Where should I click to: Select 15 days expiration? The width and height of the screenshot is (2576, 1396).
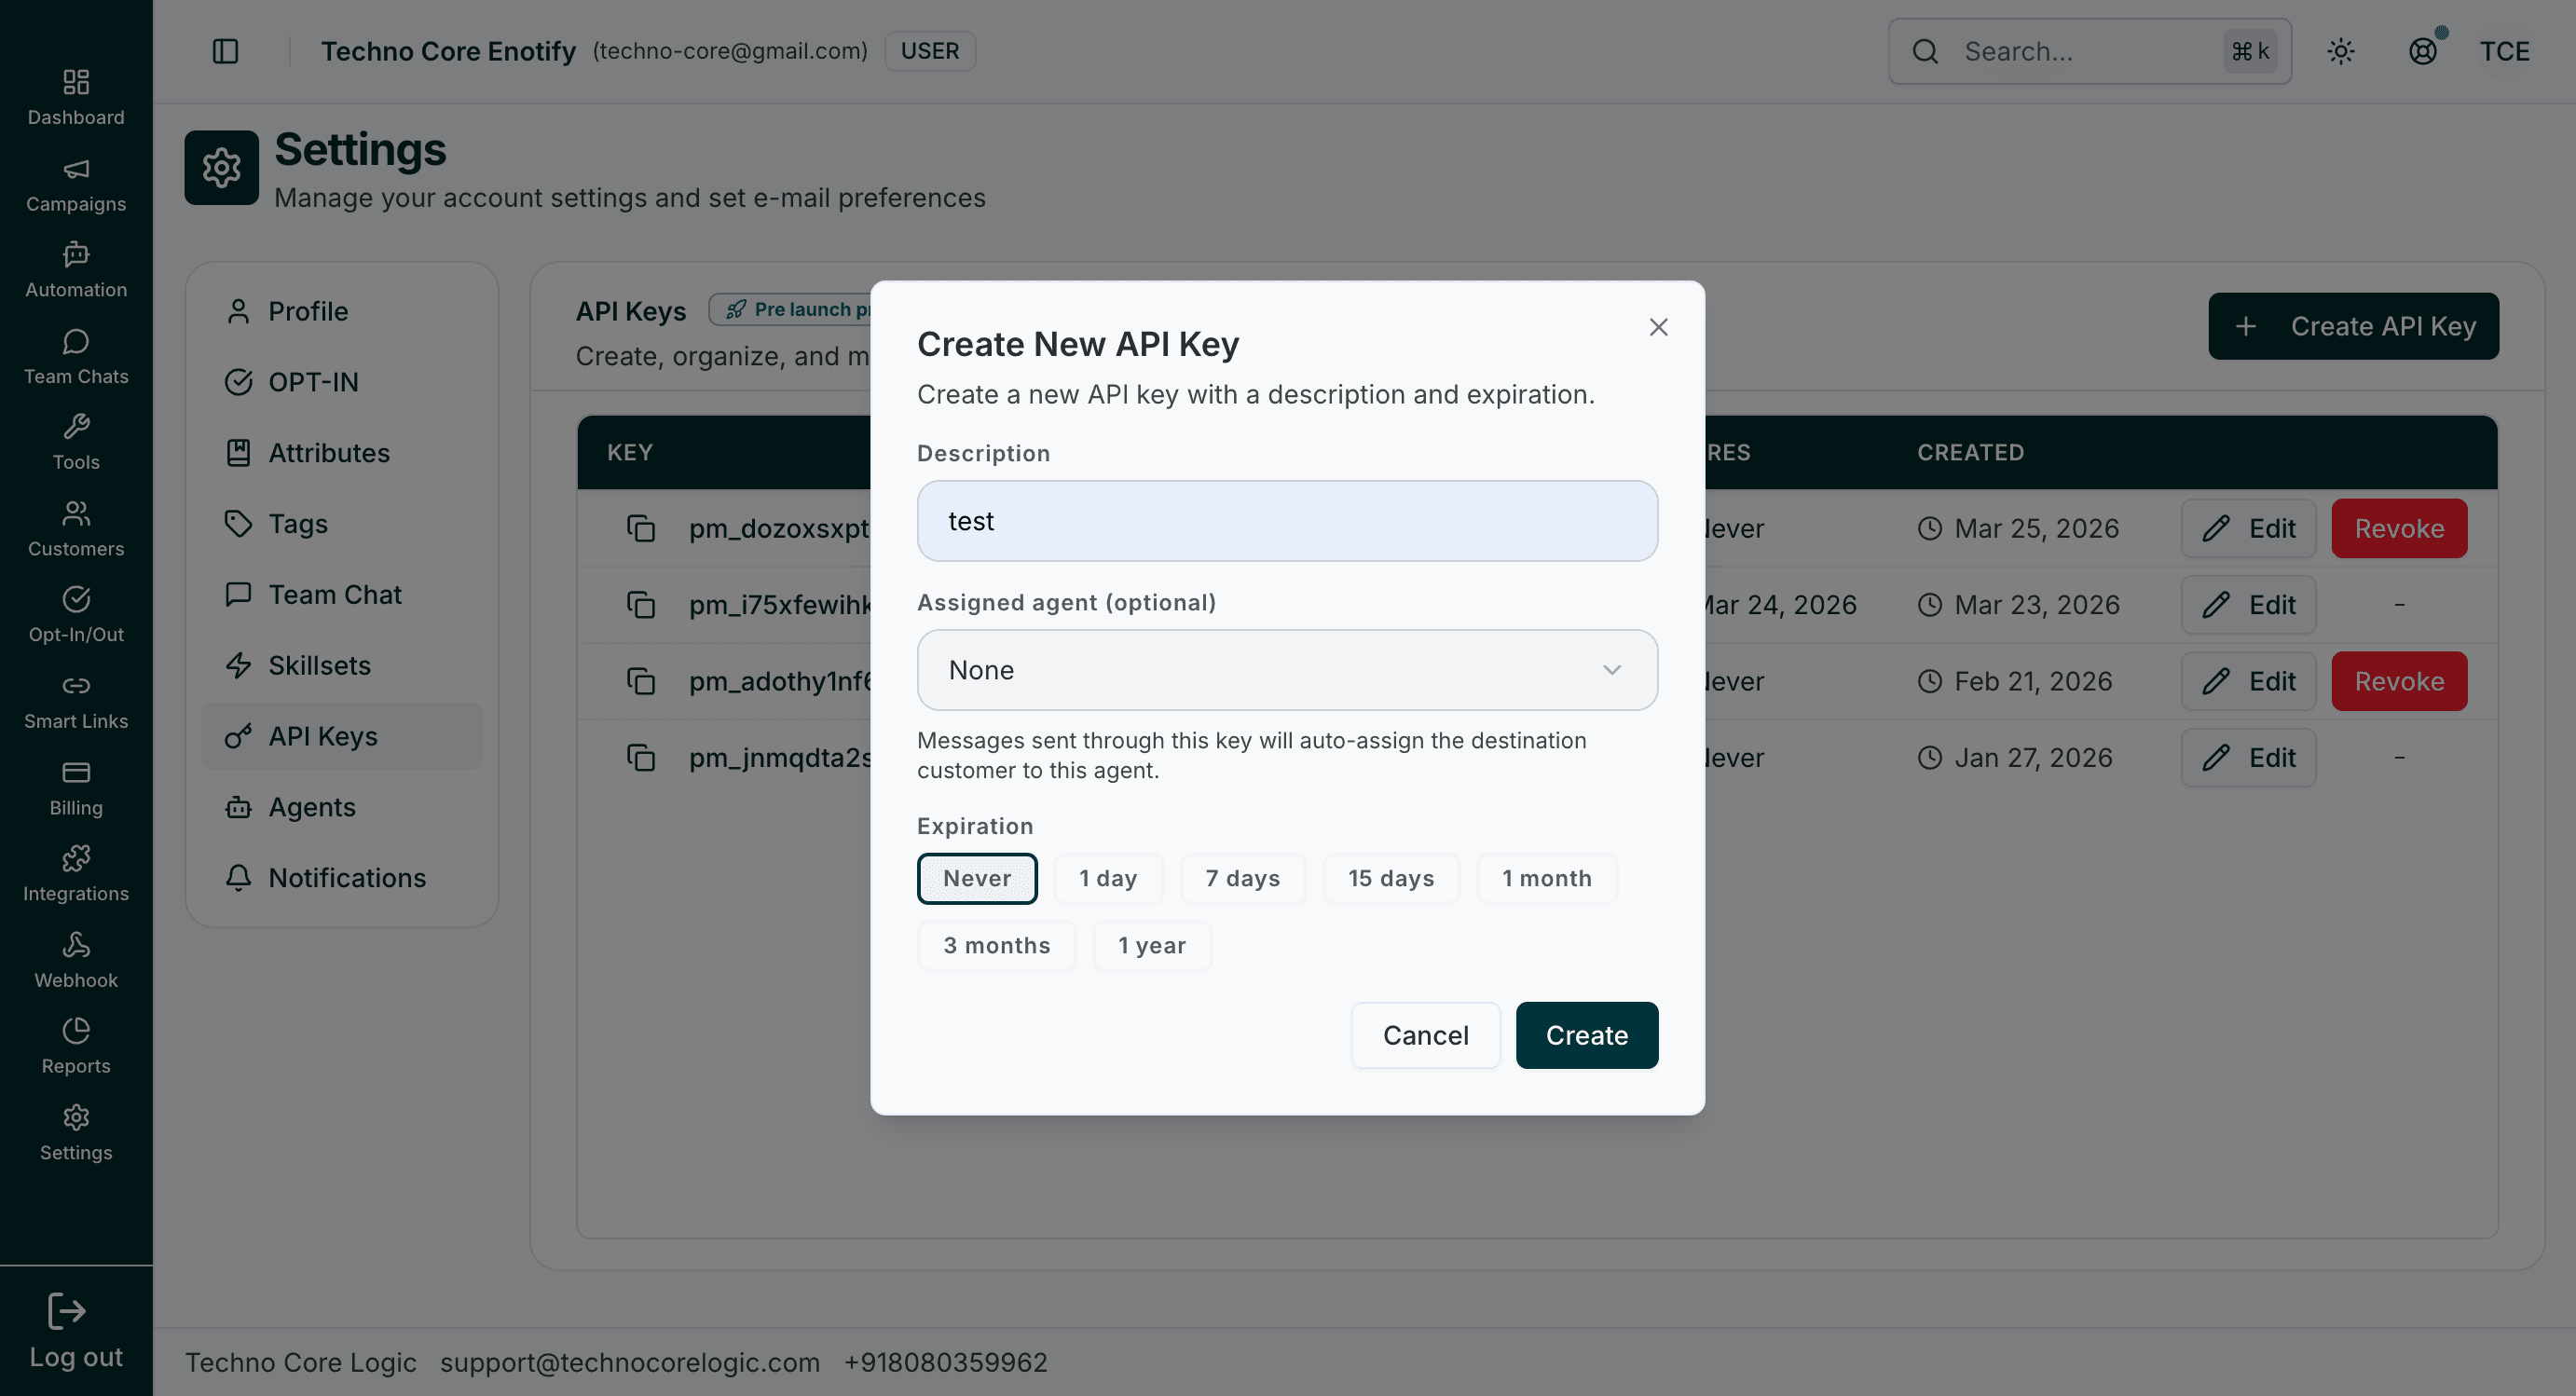1391,879
